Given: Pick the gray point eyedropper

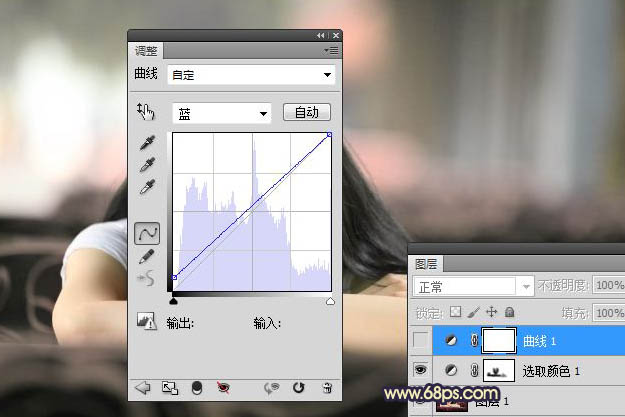Looking at the screenshot, I should click(147, 165).
